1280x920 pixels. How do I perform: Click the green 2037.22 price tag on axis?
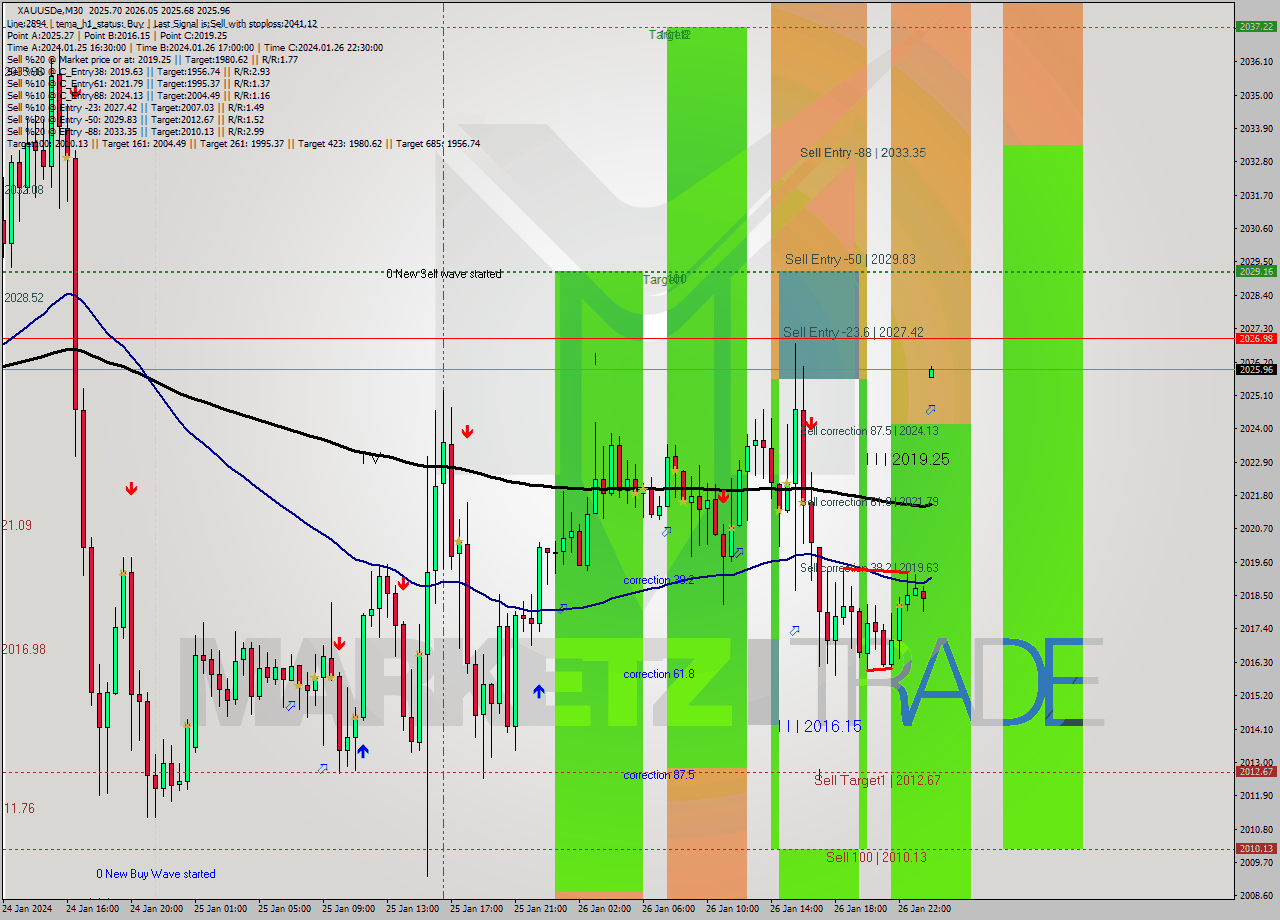click(x=1255, y=27)
